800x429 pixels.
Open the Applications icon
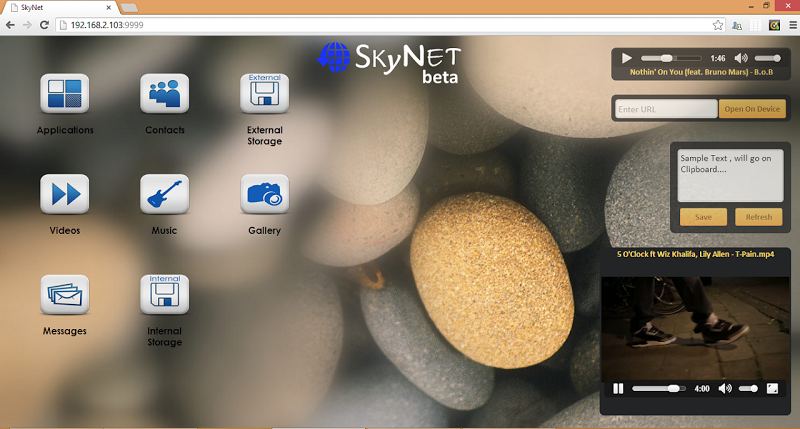coord(64,93)
